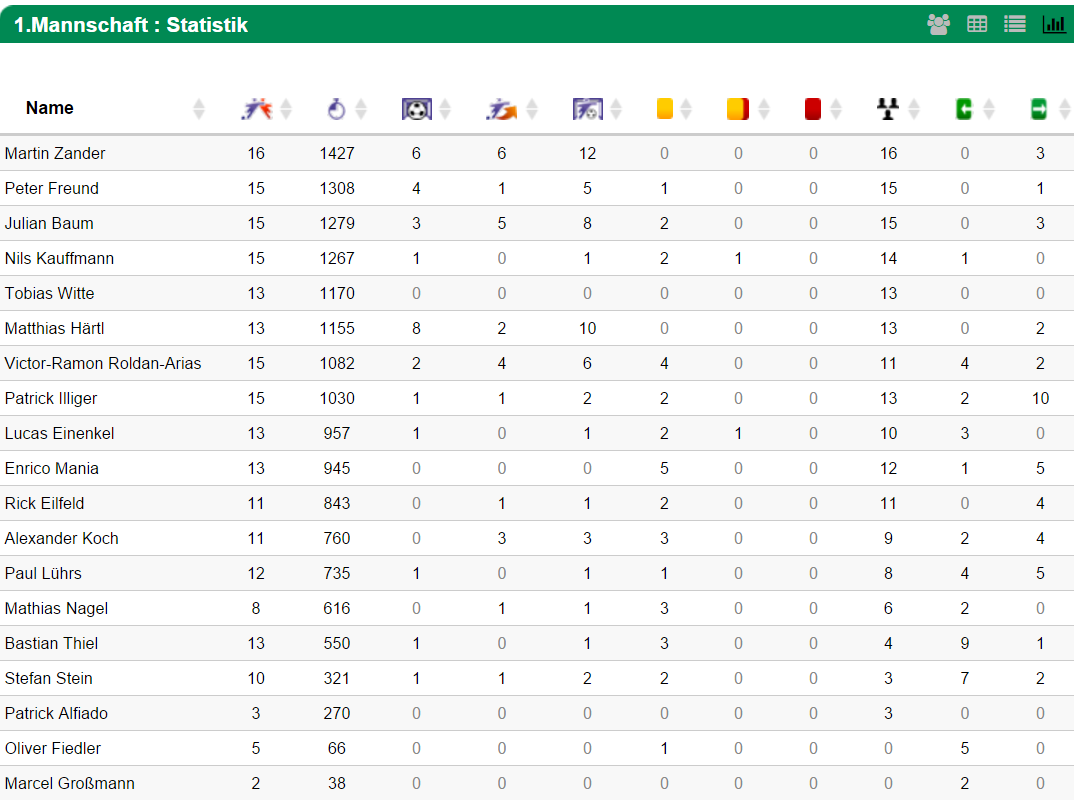Click the yellow-red card column icon
This screenshot has height=803, width=1074.
point(738,109)
